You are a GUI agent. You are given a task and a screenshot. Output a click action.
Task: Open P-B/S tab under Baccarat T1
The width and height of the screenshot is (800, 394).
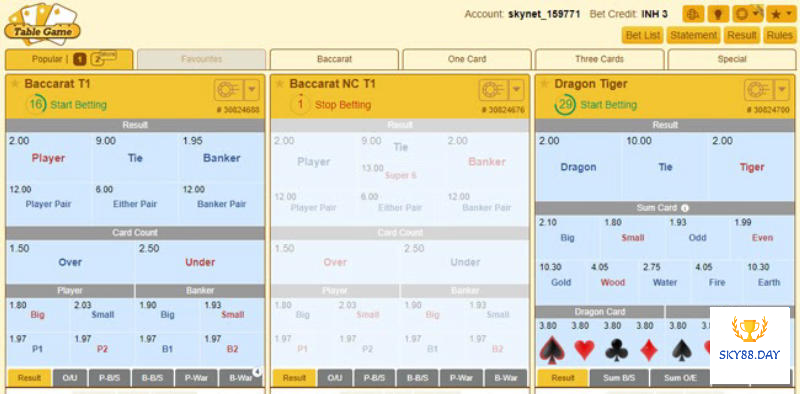tap(109, 378)
